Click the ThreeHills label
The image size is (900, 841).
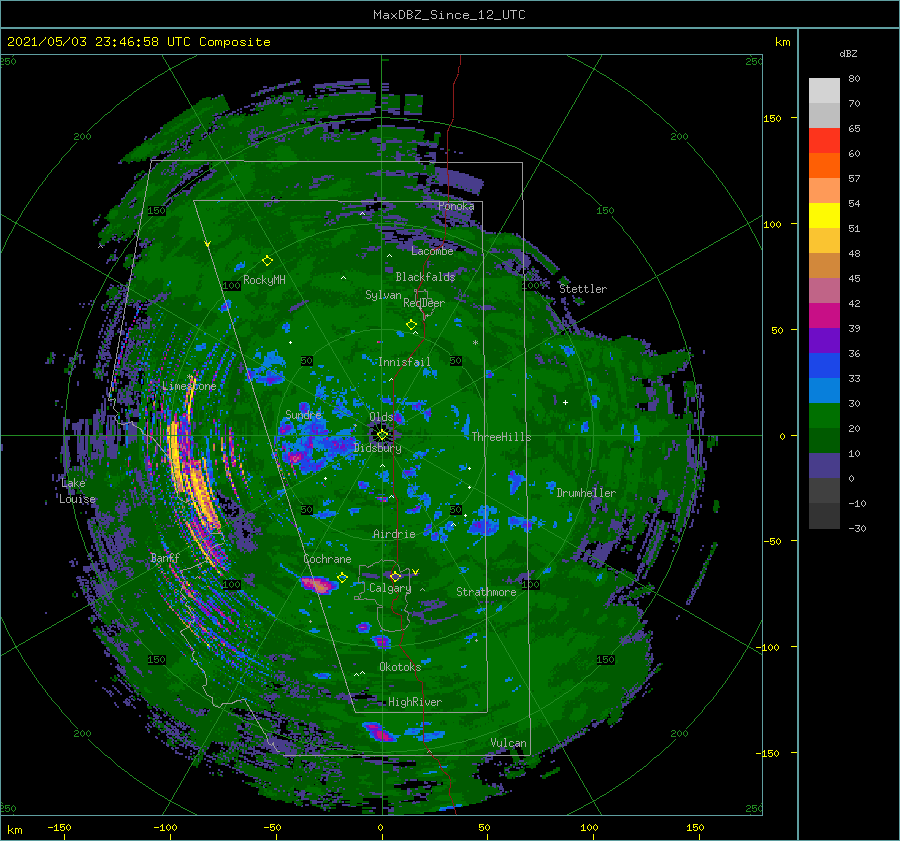pos(502,437)
